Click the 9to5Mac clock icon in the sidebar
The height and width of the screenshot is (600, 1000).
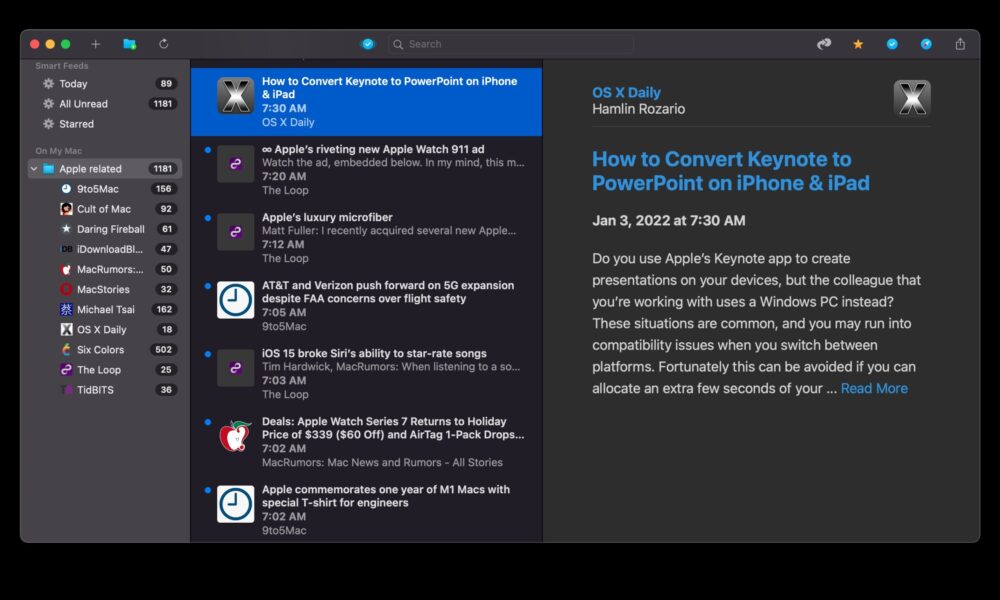point(66,189)
